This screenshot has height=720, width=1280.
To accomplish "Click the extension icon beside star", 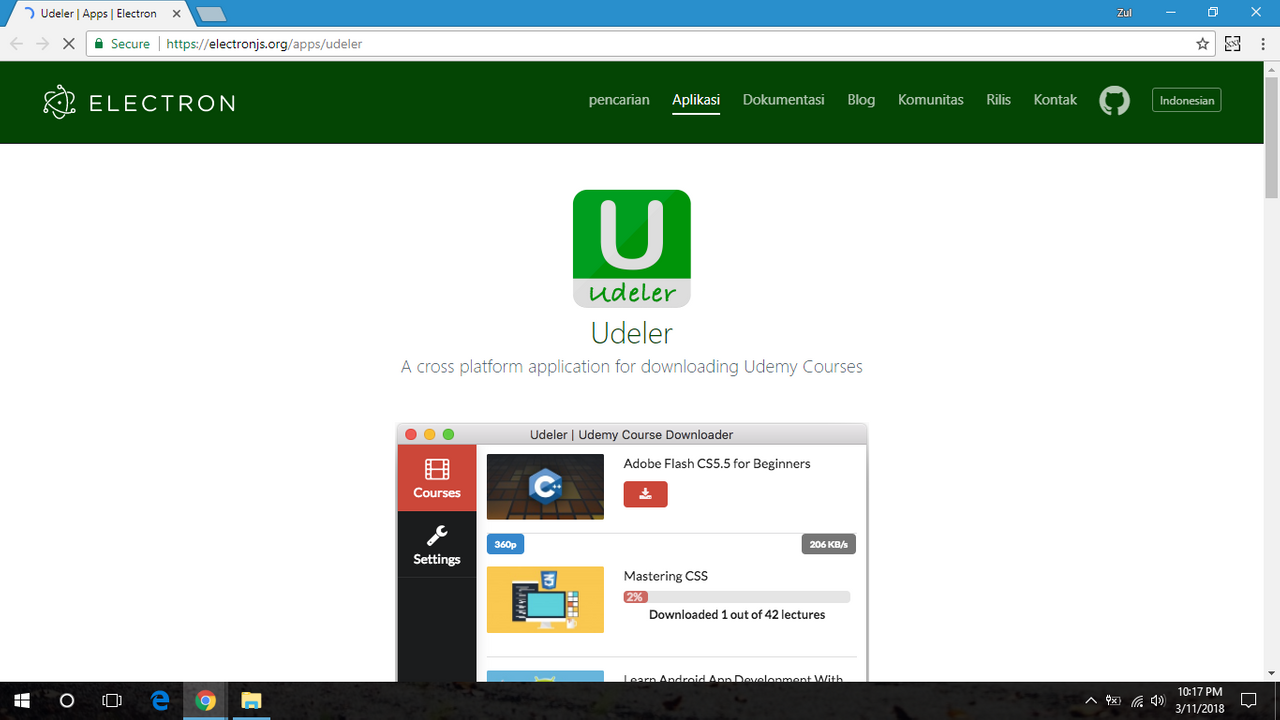I will [x=1233, y=44].
